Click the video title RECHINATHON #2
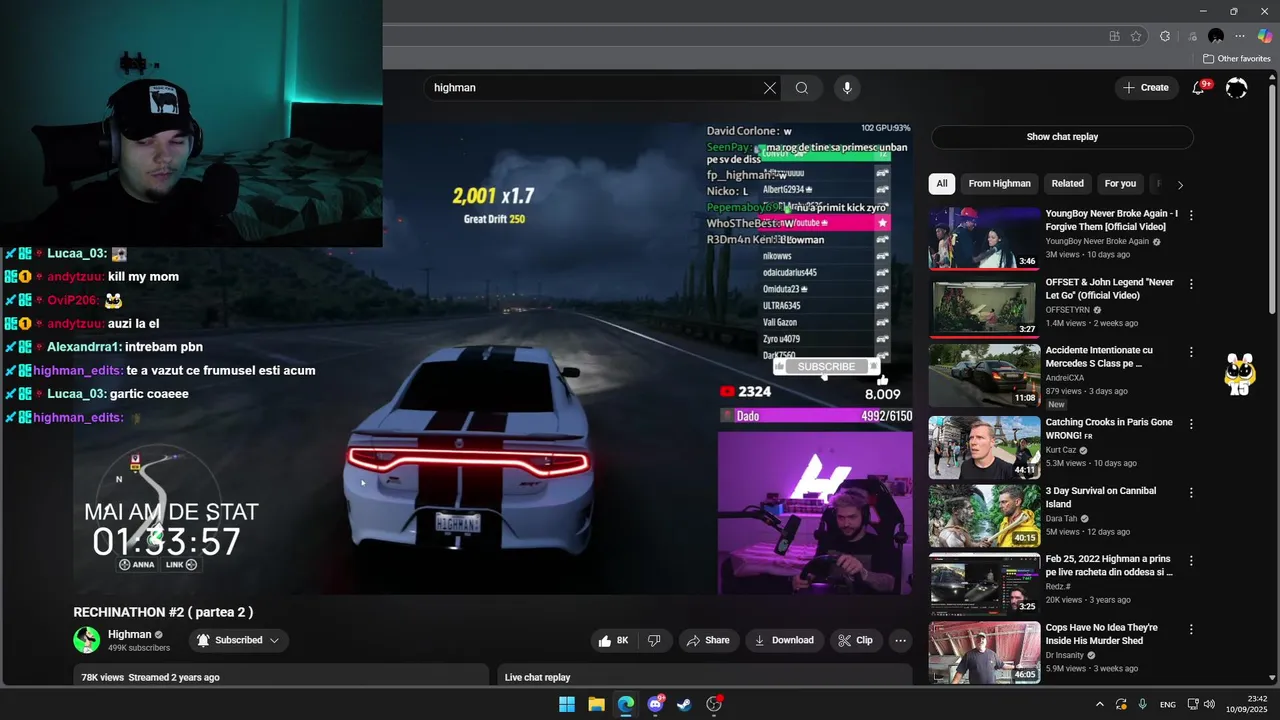1280x720 pixels. 163,612
